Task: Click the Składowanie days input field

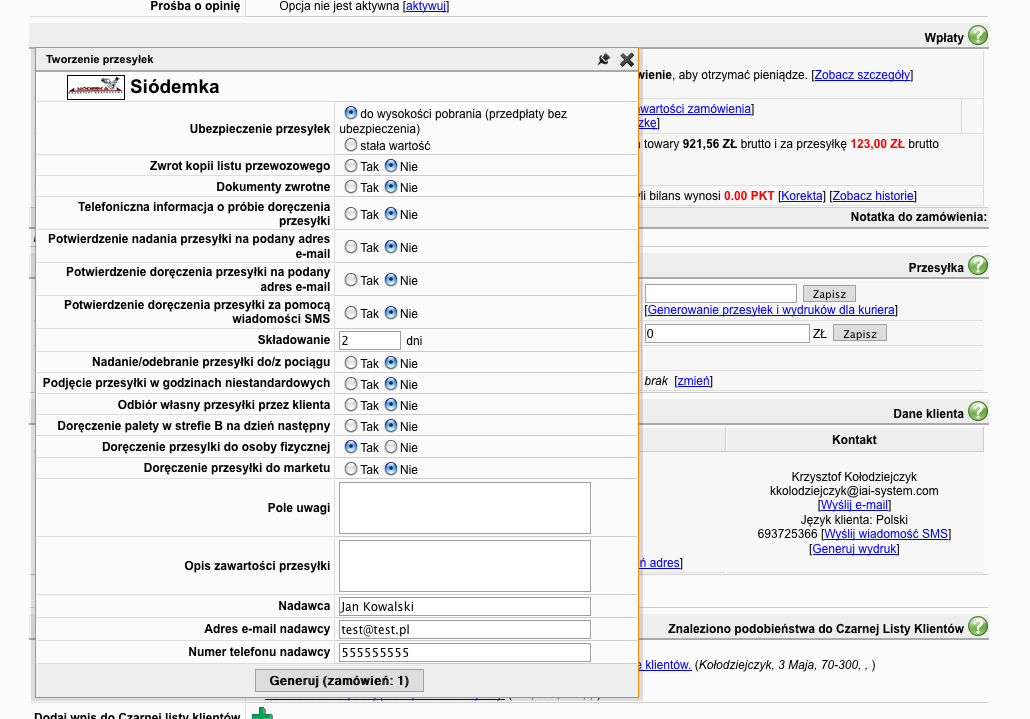Action: pyautogui.click(x=370, y=340)
